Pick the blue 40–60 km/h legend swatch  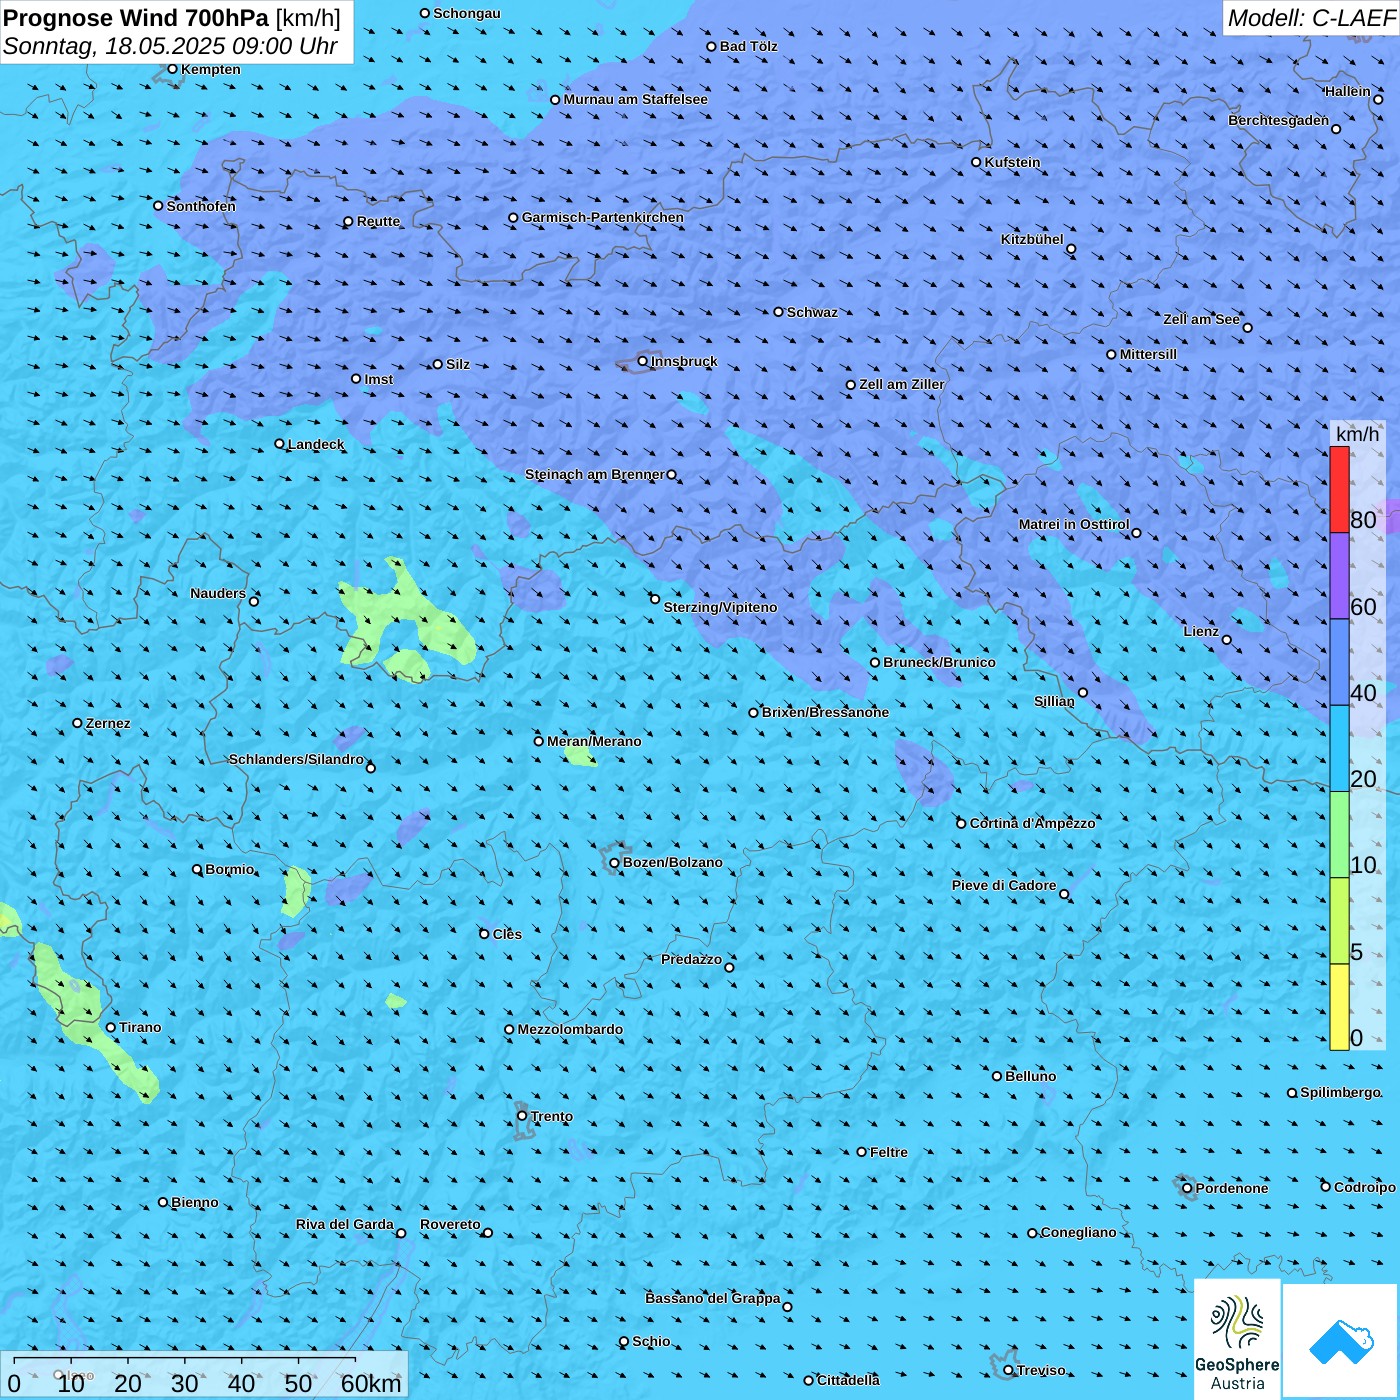1339,662
